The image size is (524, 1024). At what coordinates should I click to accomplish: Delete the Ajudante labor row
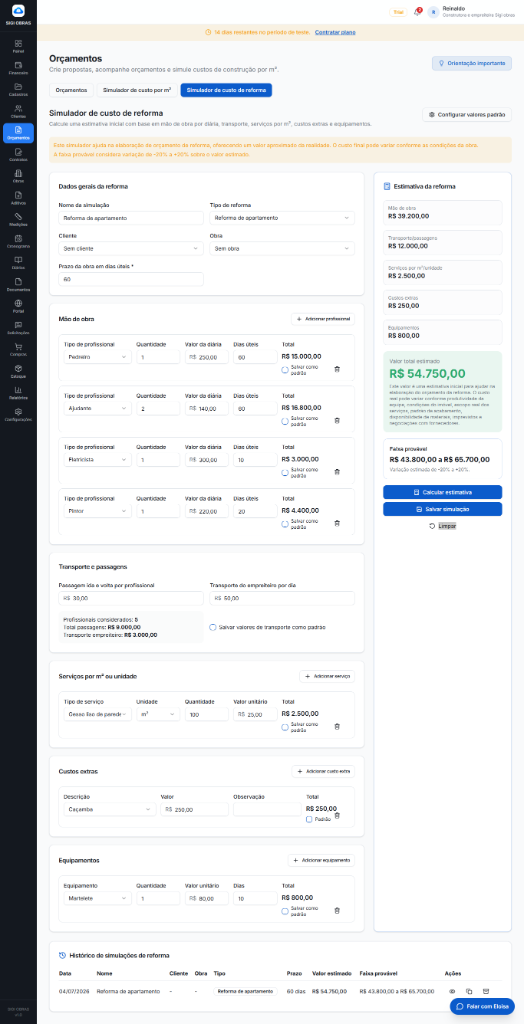click(x=337, y=421)
